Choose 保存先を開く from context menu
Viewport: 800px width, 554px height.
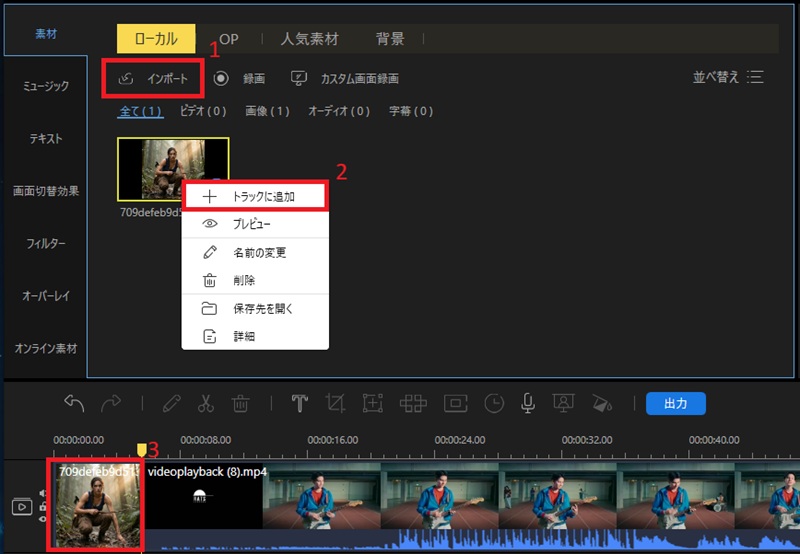click(255, 309)
